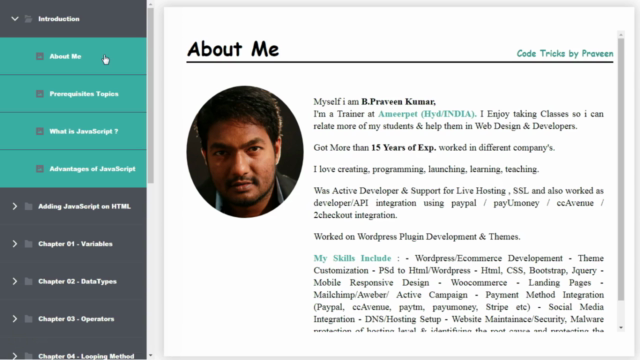Open the About Me lesson
The image size is (640, 360).
[73, 56]
